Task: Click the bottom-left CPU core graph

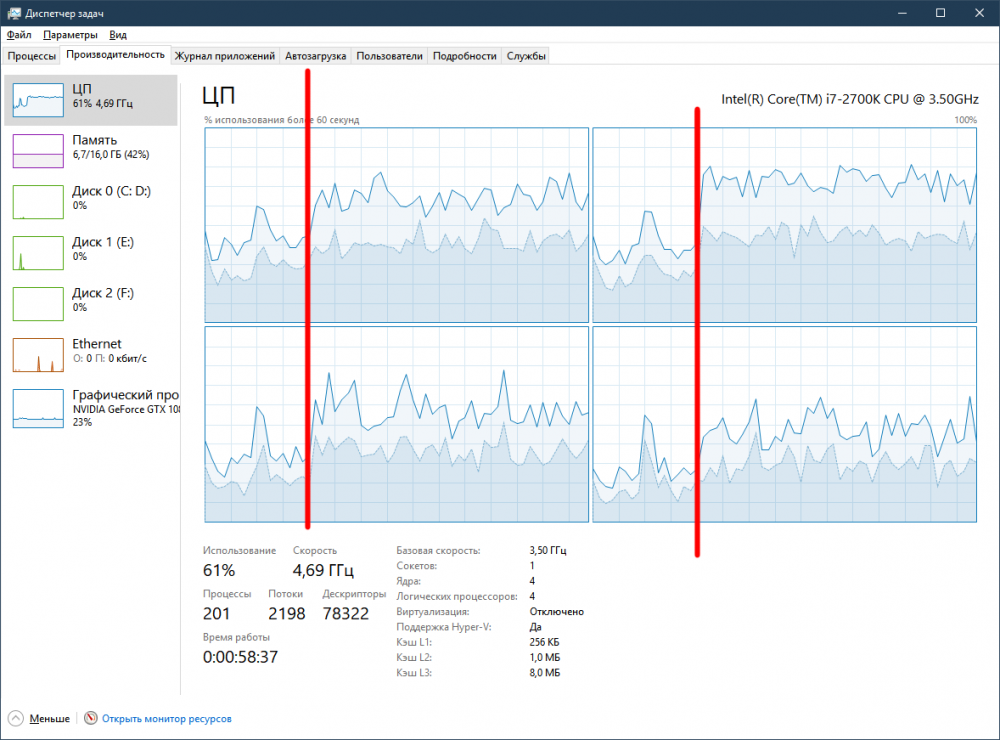Action: click(x=396, y=424)
